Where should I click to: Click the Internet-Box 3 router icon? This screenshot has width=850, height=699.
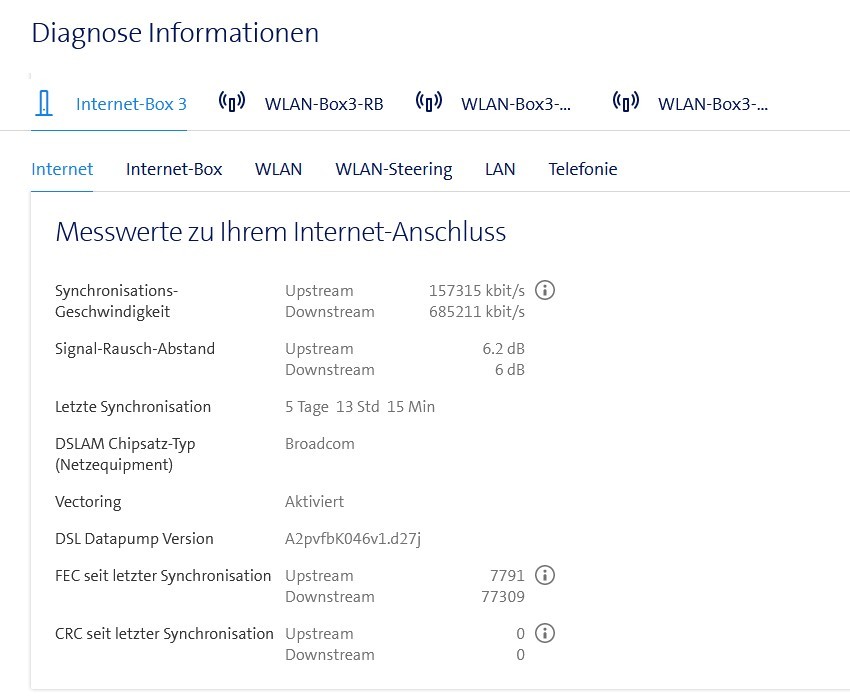(44, 103)
